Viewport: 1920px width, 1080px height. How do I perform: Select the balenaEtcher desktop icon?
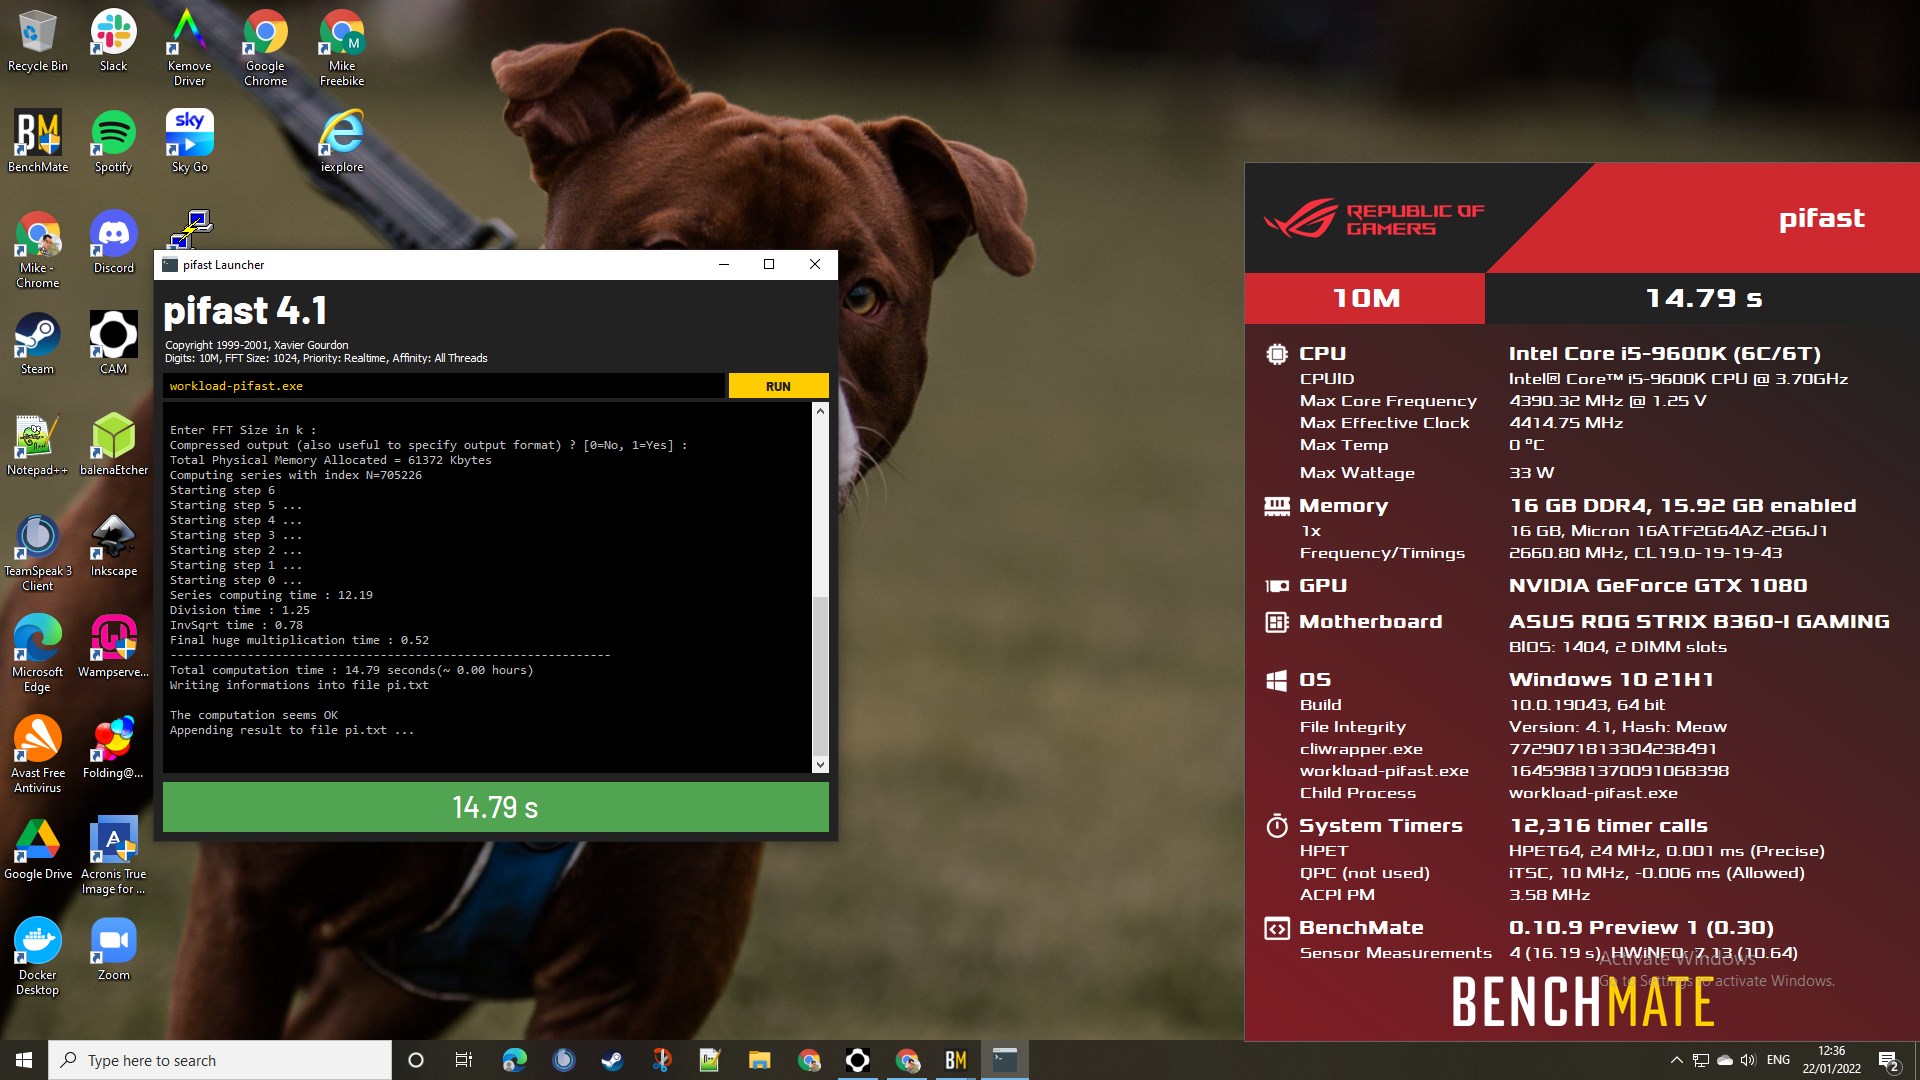click(113, 445)
